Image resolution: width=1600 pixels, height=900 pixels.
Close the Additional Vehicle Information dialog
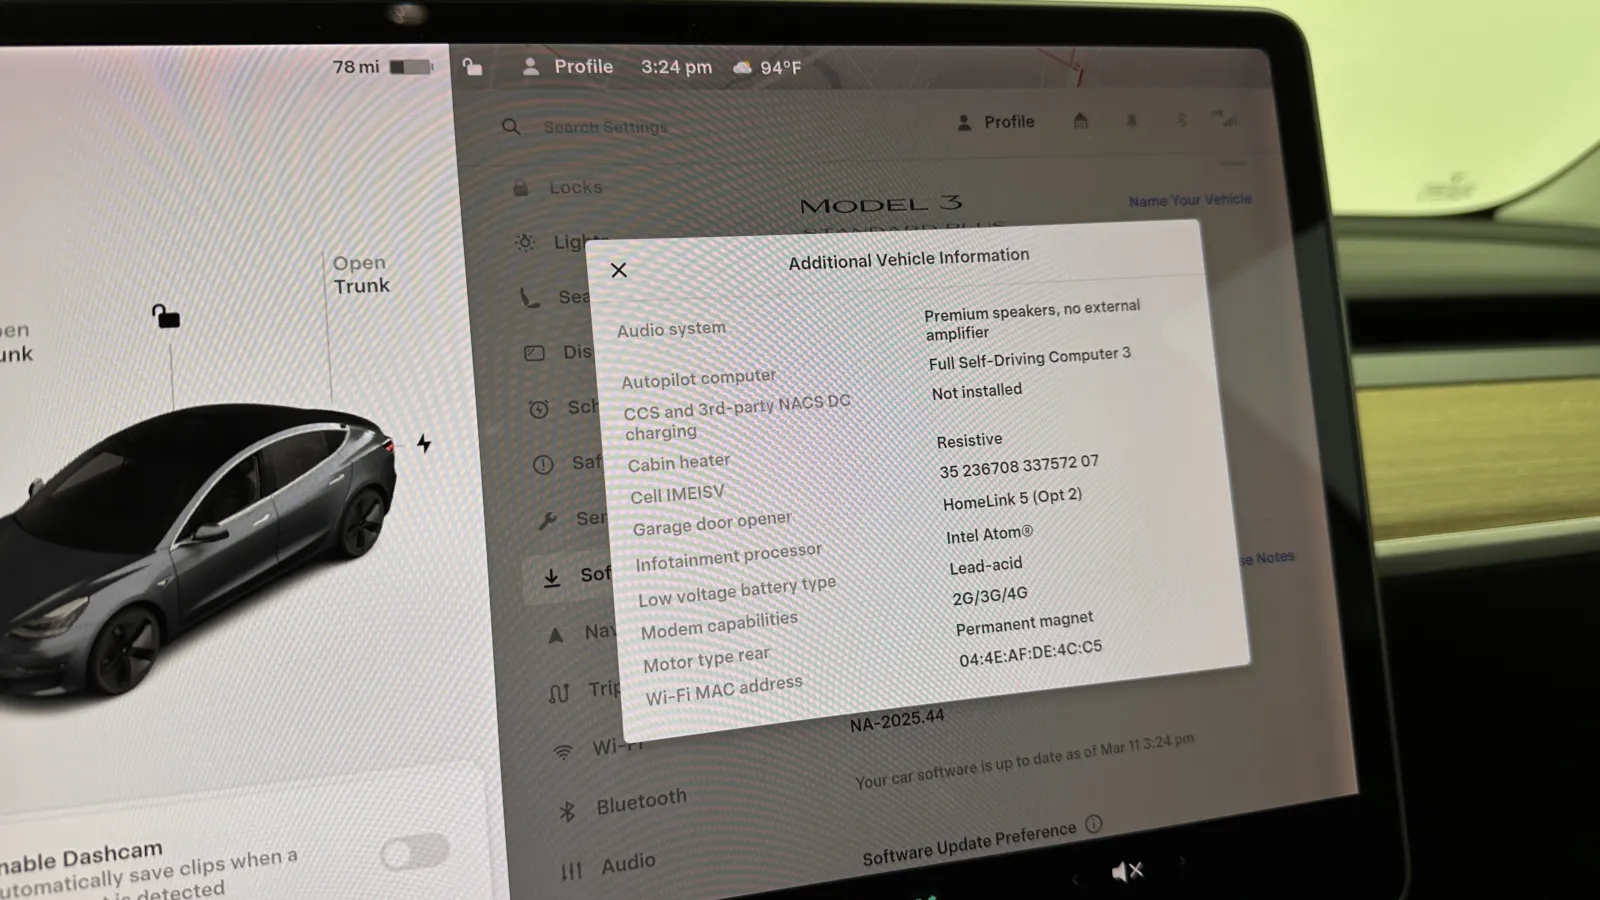coord(619,270)
